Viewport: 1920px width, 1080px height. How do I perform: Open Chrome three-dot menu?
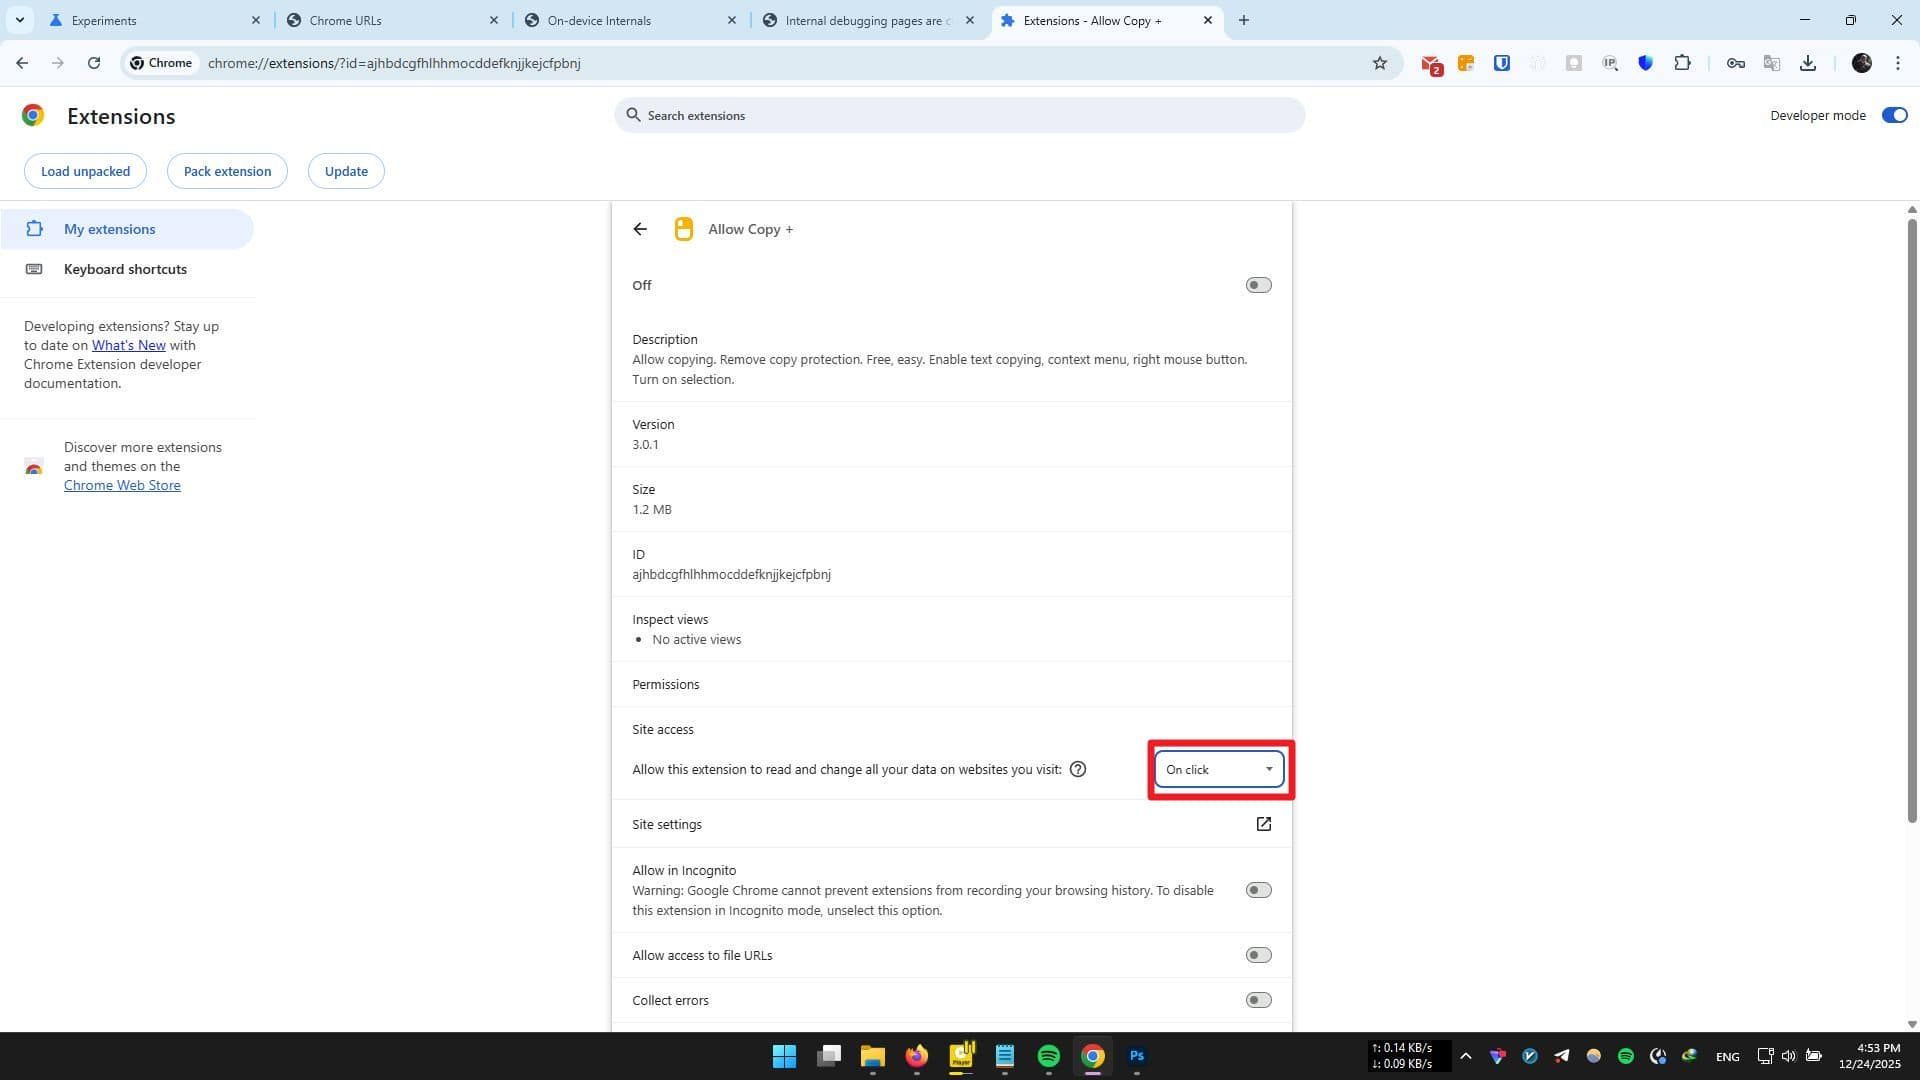pyautogui.click(x=1898, y=63)
